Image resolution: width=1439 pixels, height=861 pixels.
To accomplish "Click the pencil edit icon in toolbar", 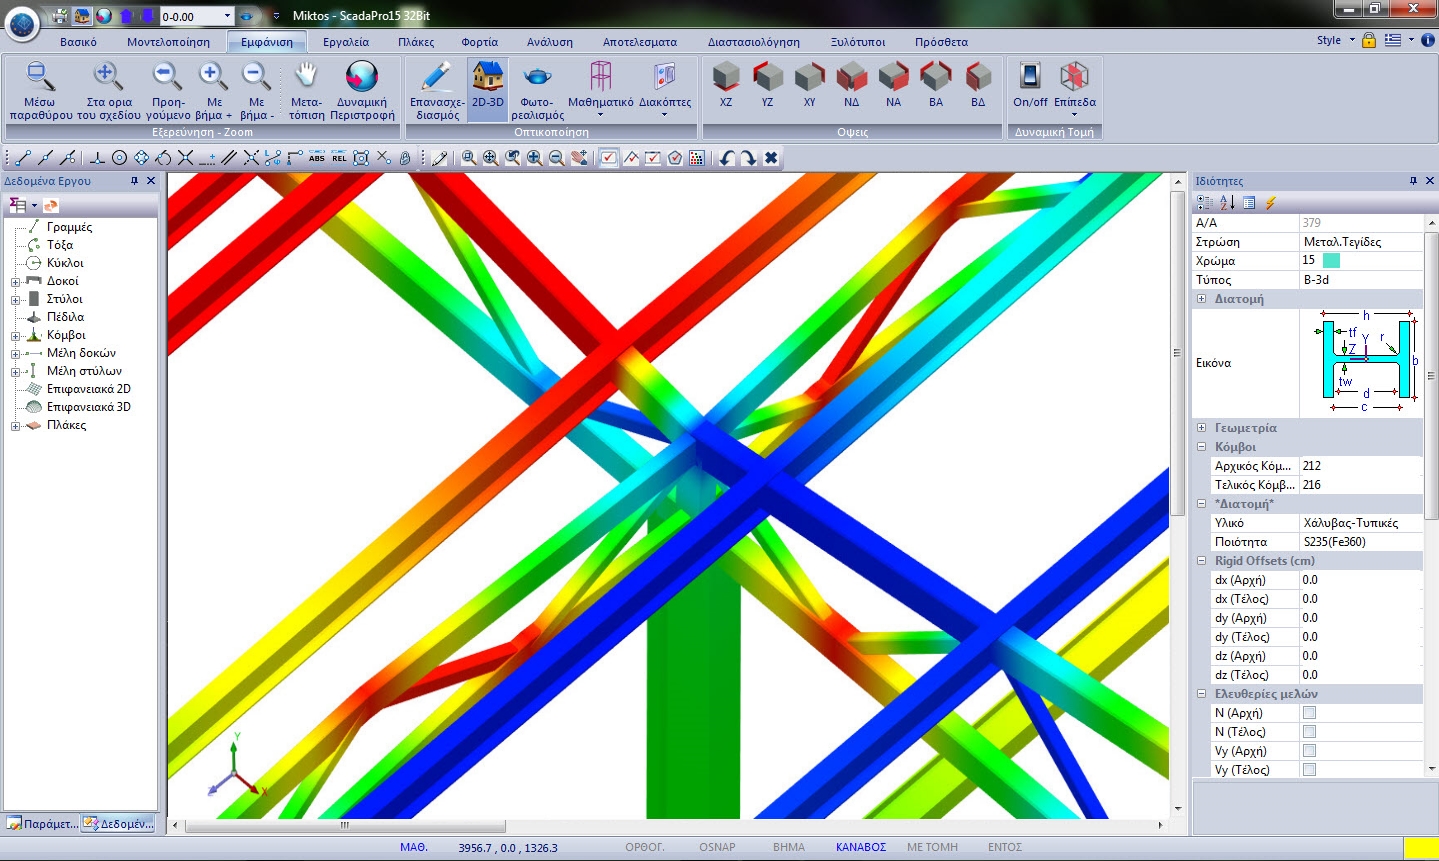I will 439,158.
